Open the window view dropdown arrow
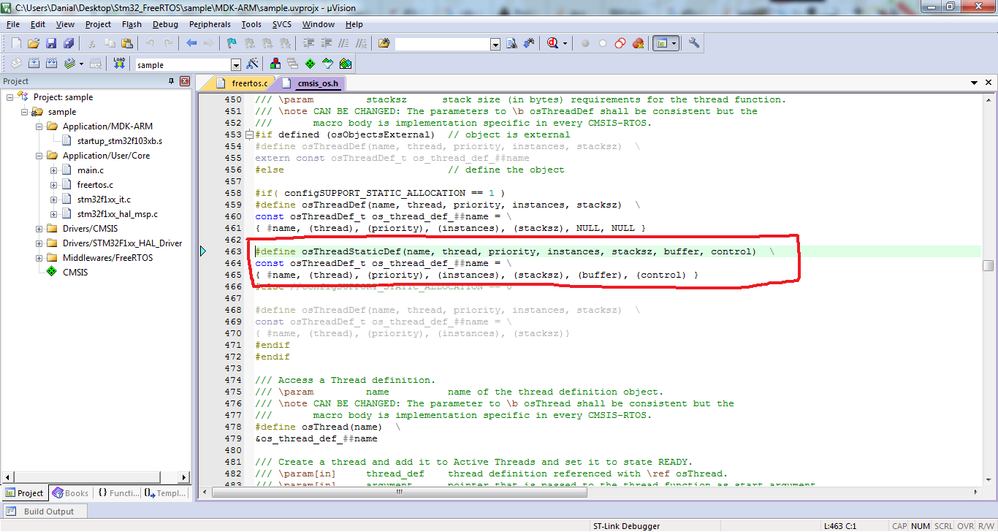Screen dimensions: 998x532 (x=674, y=44)
